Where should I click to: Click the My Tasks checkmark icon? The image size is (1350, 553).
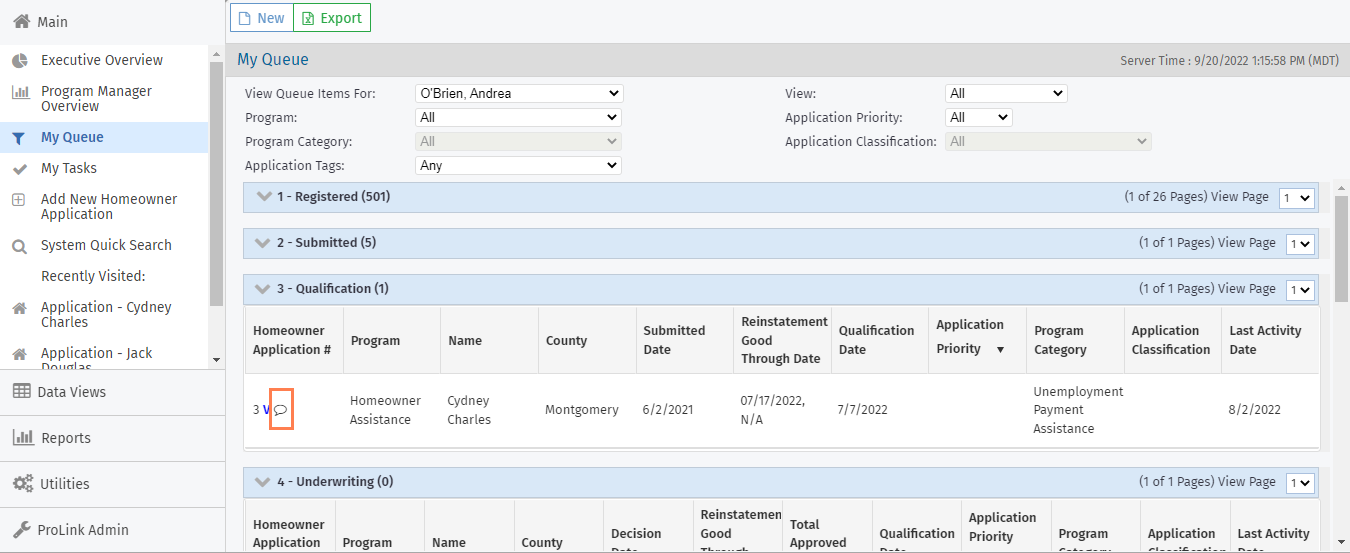19,169
